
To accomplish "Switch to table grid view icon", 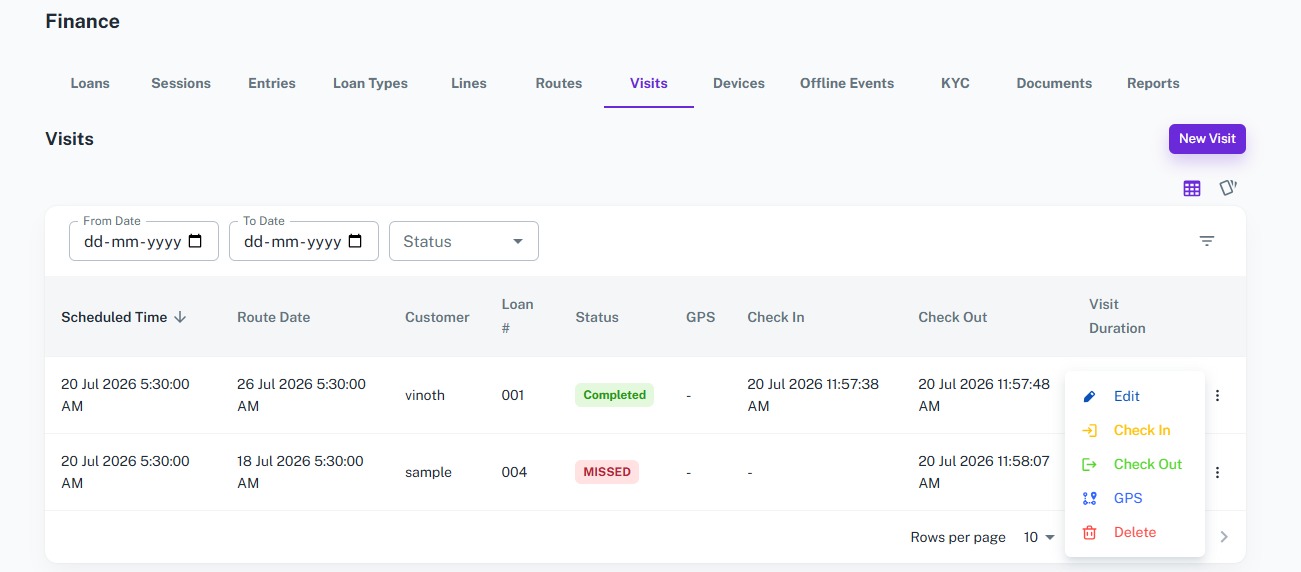I will pos(1191,188).
